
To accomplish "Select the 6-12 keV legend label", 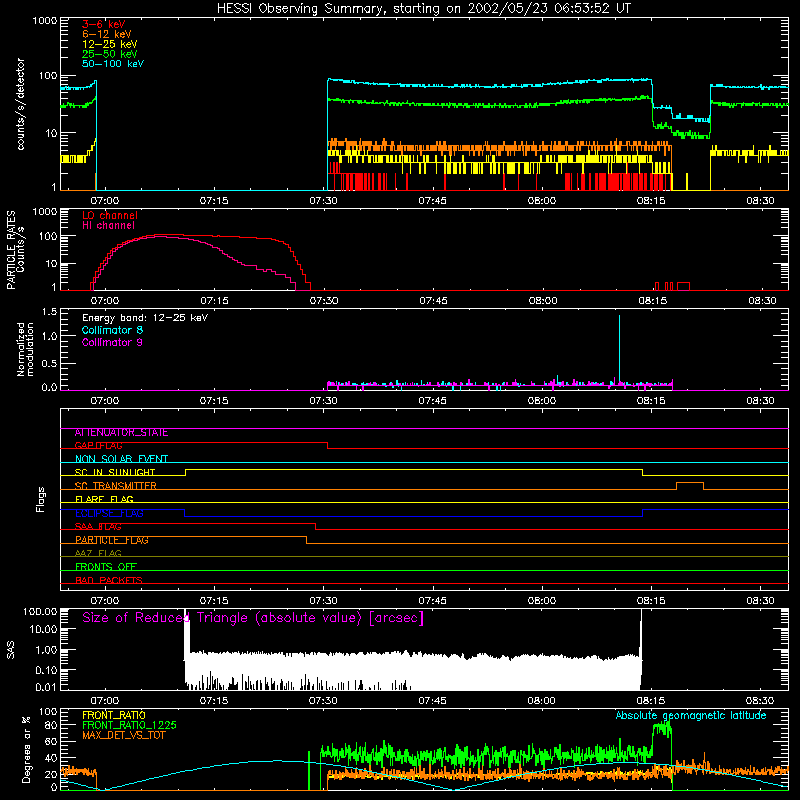I will point(107,34).
